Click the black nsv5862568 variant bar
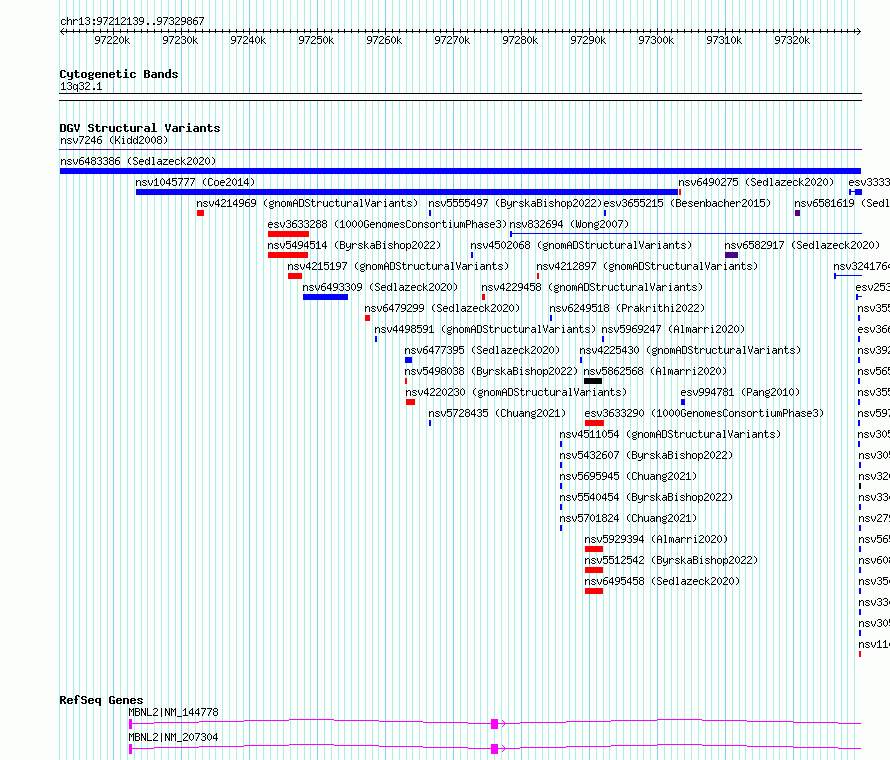 coord(593,381)
